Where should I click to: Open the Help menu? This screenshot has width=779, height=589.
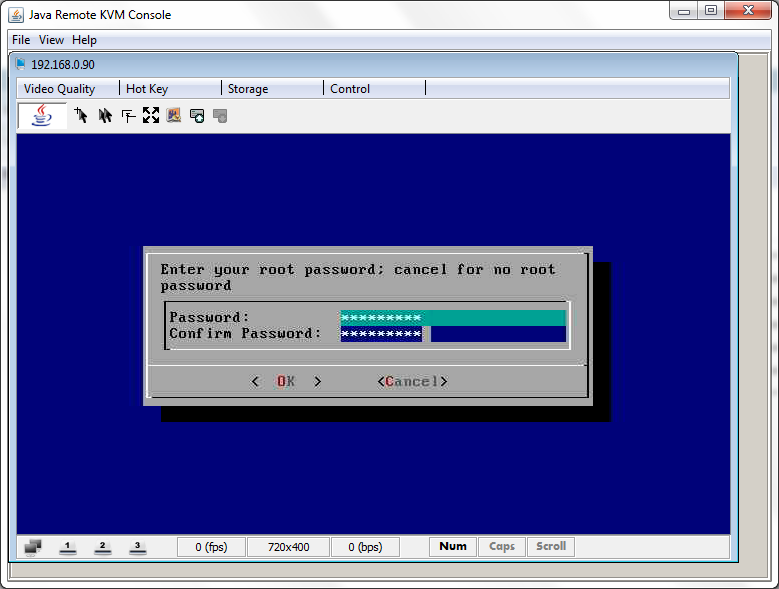pyautogui.click(x=84, y=40)
